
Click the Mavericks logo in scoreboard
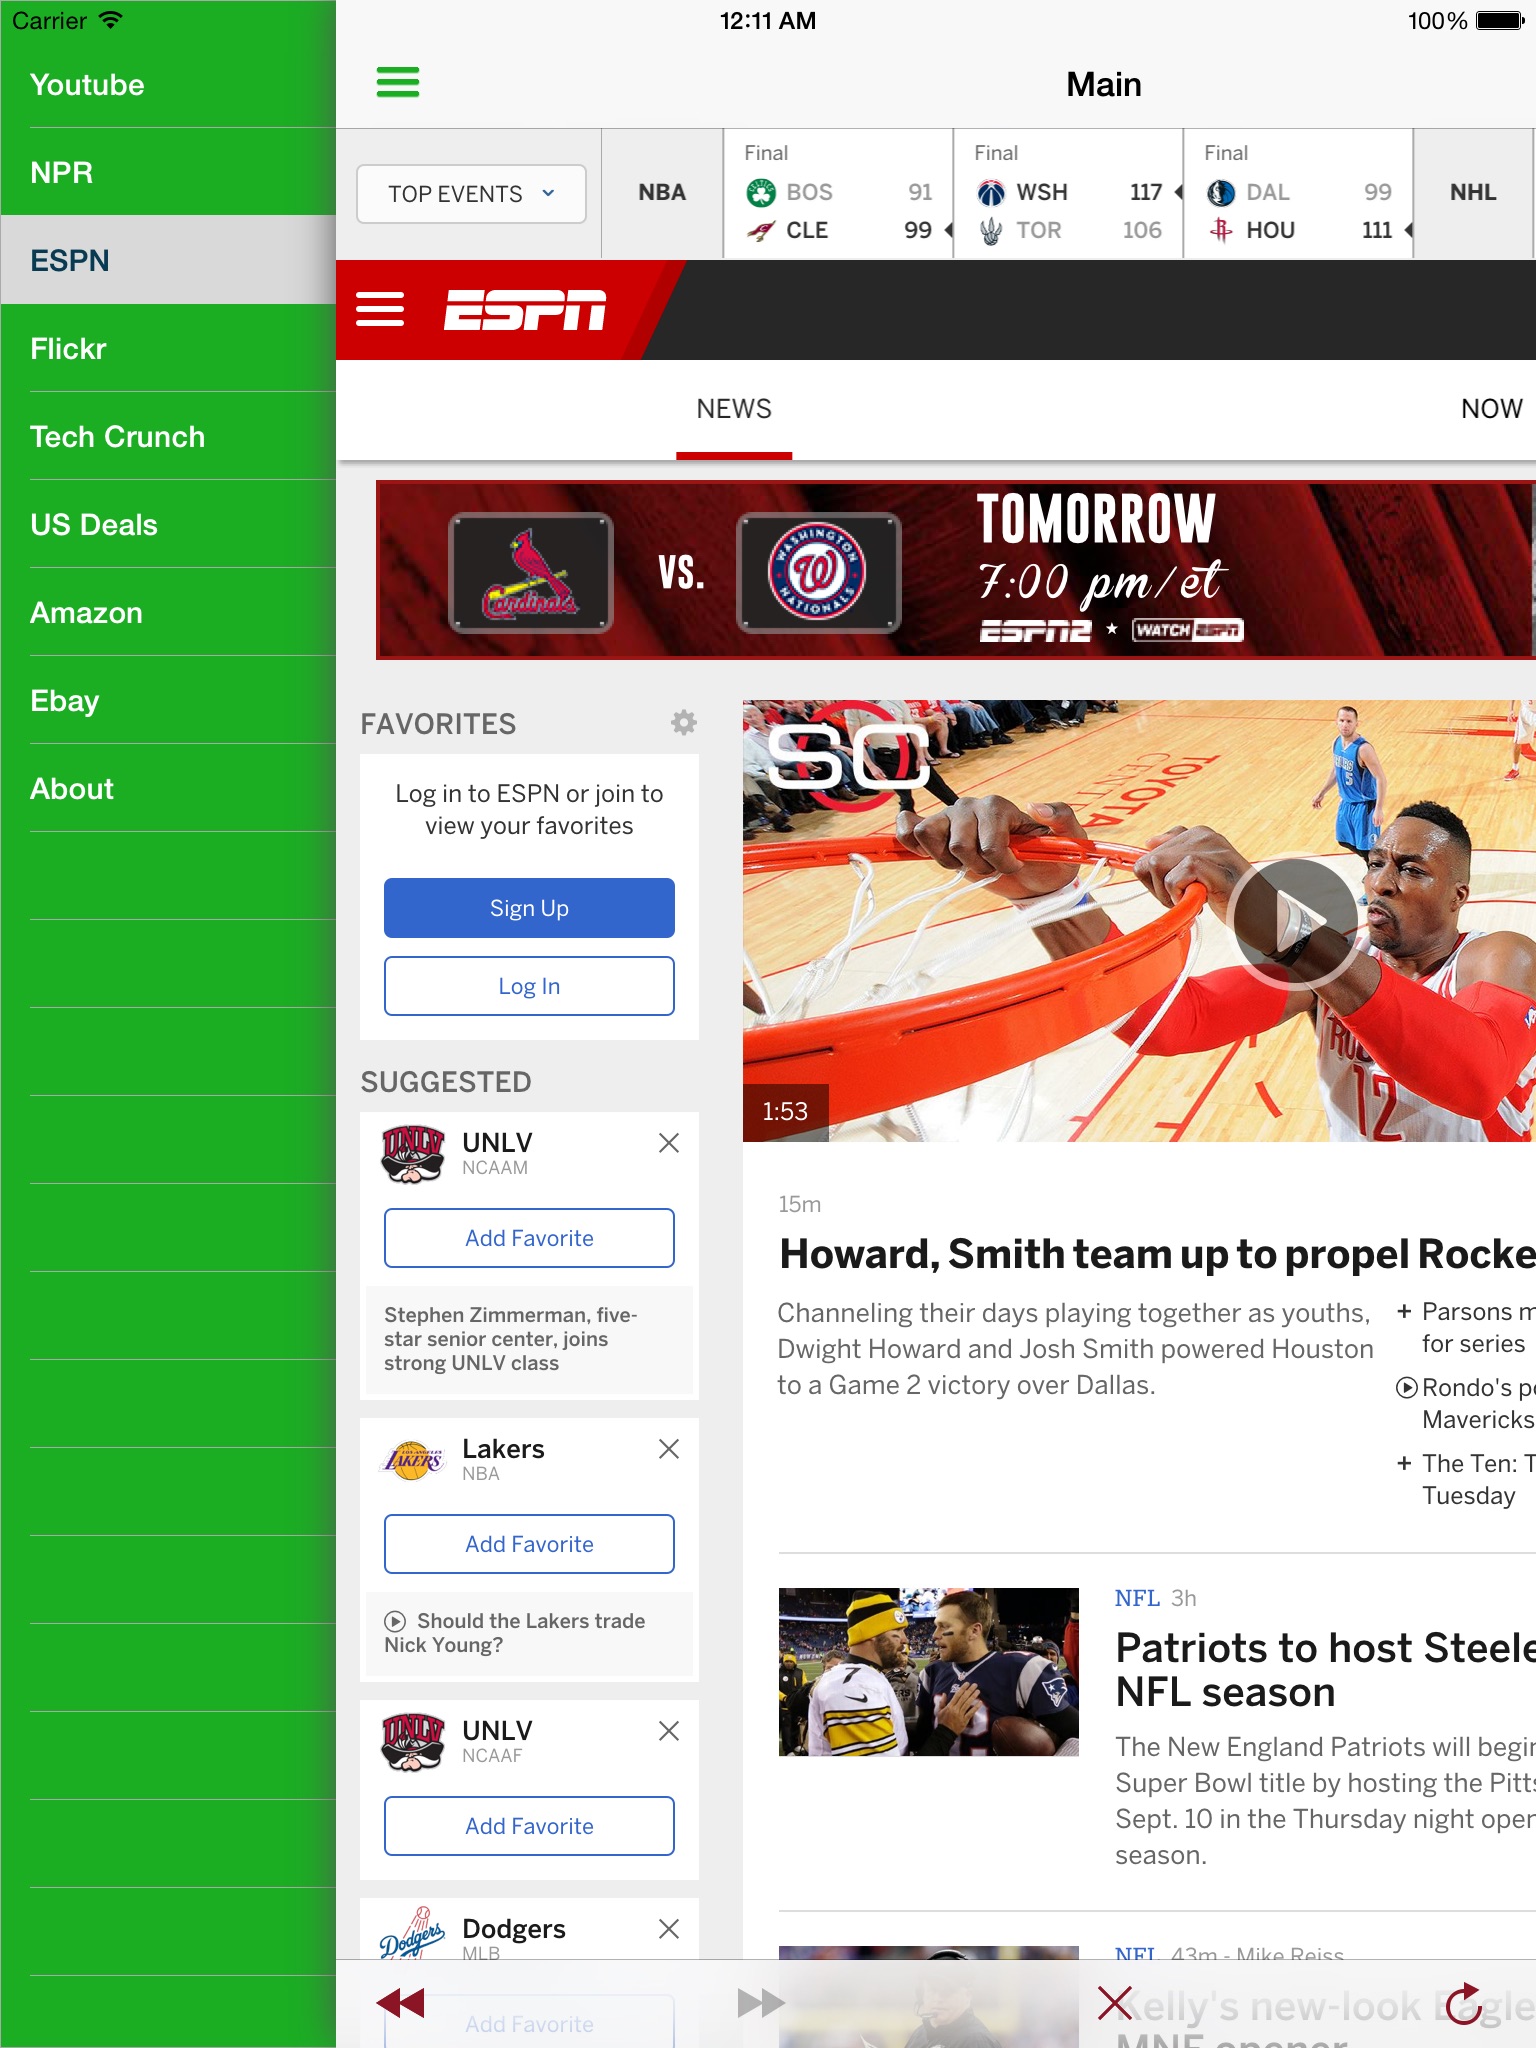pyautogui.click(x=1221, y=192)
